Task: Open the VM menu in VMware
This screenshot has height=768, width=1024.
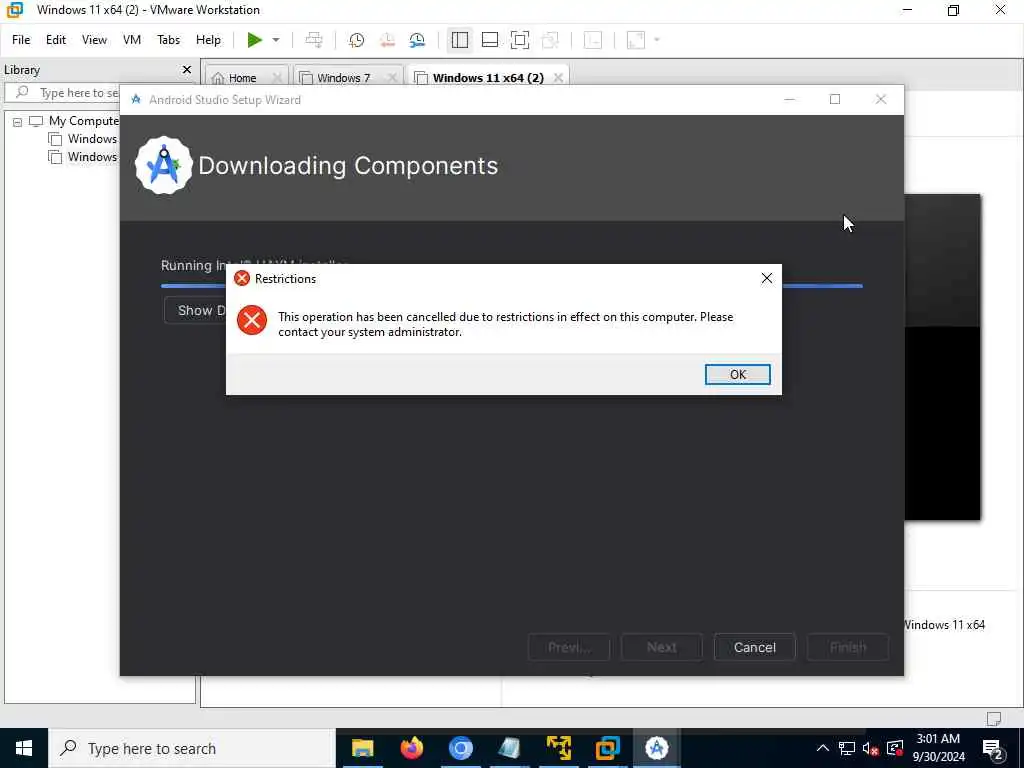Action: 132,40
